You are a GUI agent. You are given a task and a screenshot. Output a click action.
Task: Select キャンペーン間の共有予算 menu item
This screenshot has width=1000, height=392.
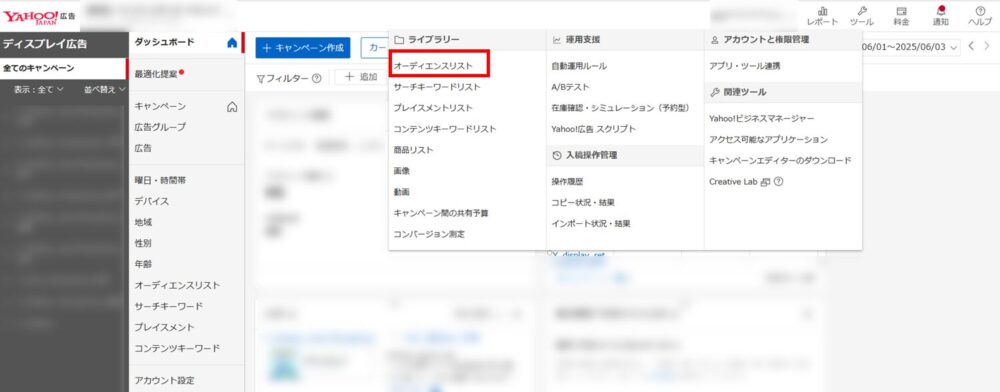point(441,213)
